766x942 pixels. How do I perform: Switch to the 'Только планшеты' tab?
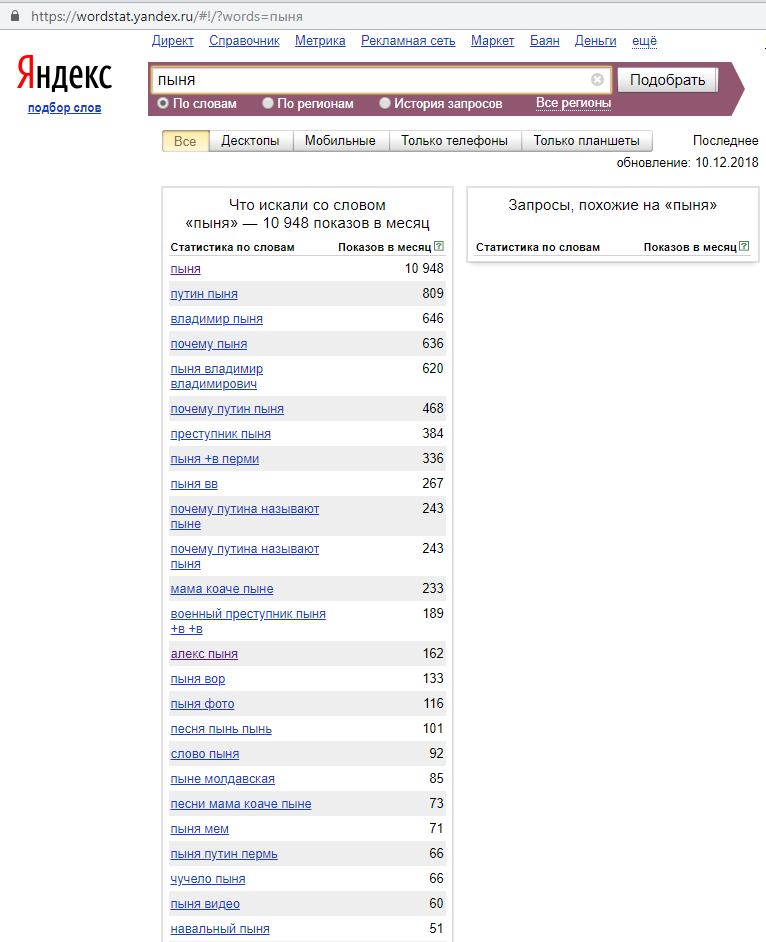click(586, 141)
